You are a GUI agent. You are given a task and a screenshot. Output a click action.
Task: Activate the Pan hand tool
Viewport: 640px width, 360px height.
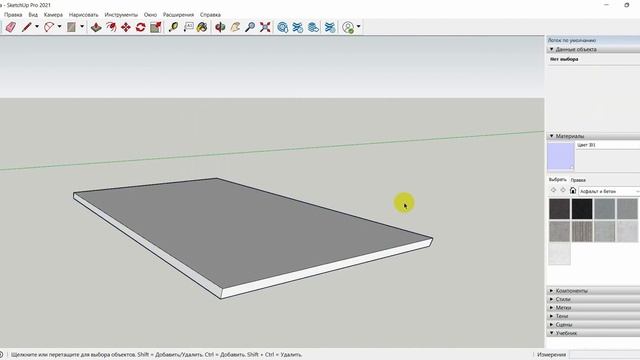coord(235,27)
